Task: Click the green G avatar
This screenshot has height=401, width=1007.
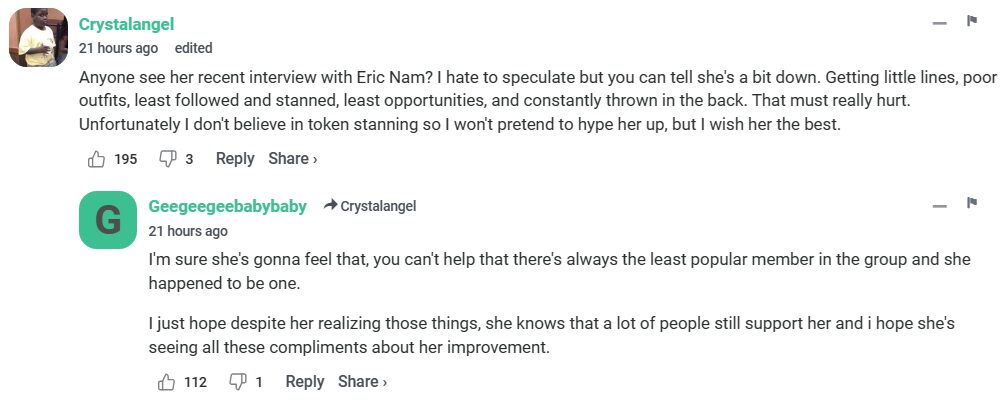Action: [x=107, y=220]
